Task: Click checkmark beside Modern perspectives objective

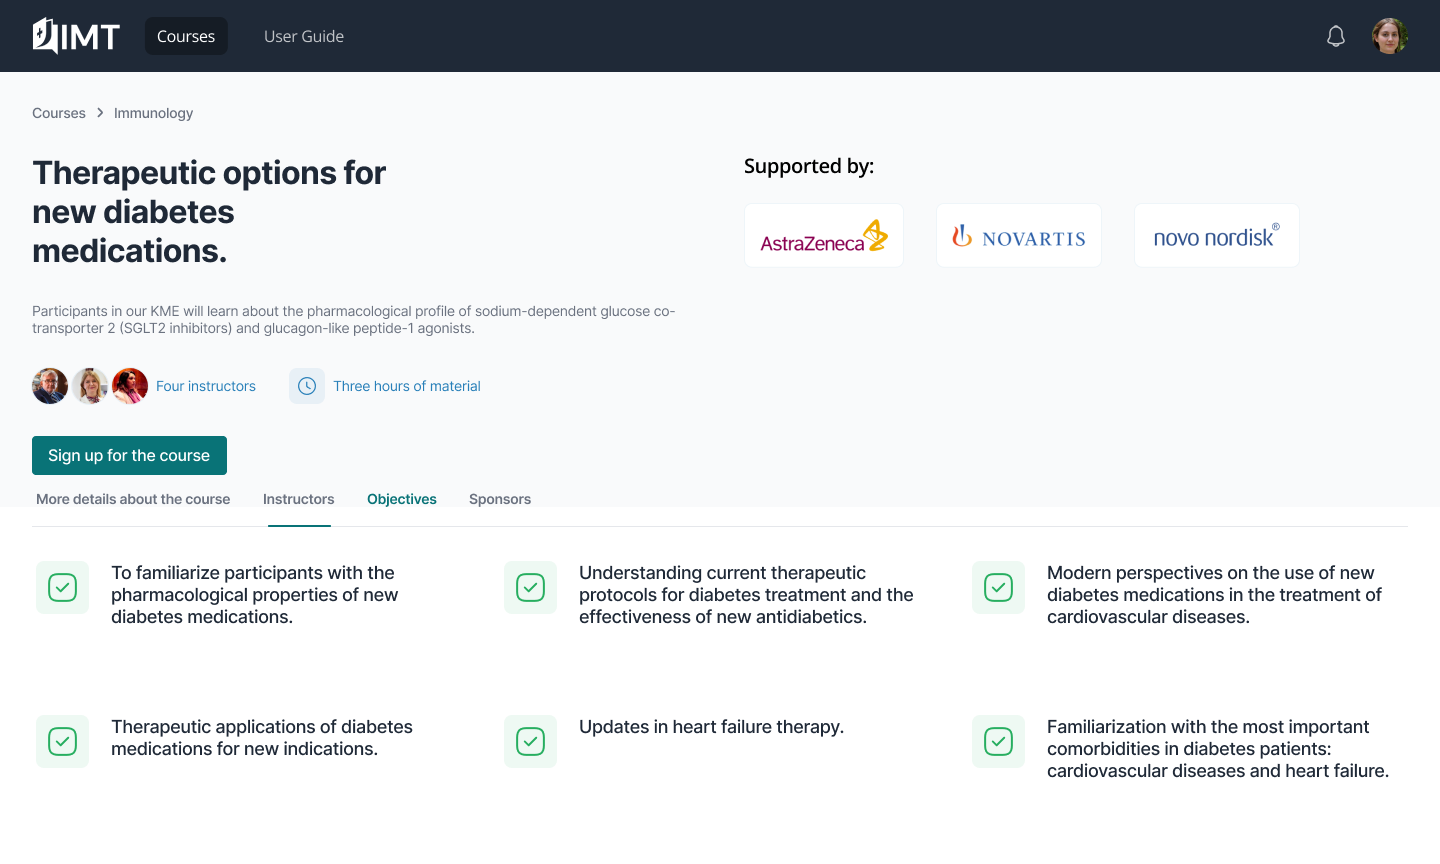Action: click(998, 587)
